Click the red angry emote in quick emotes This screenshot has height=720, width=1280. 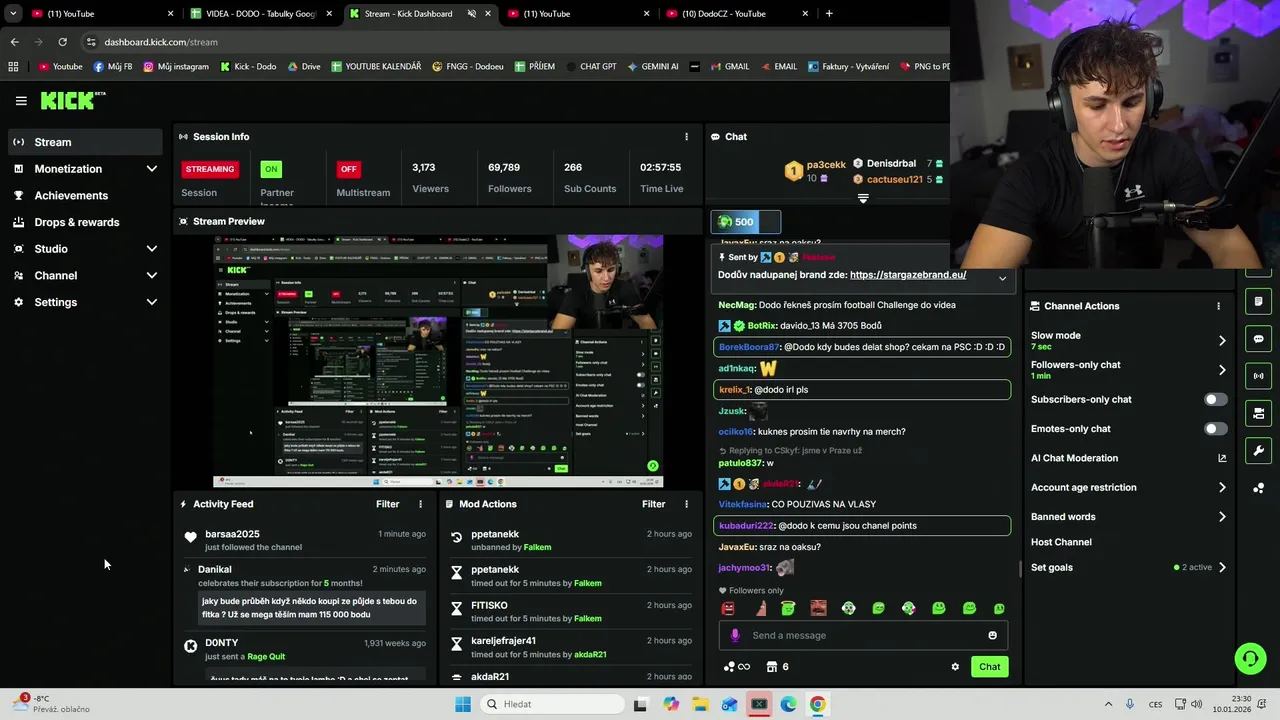click(x=728, y=608)
